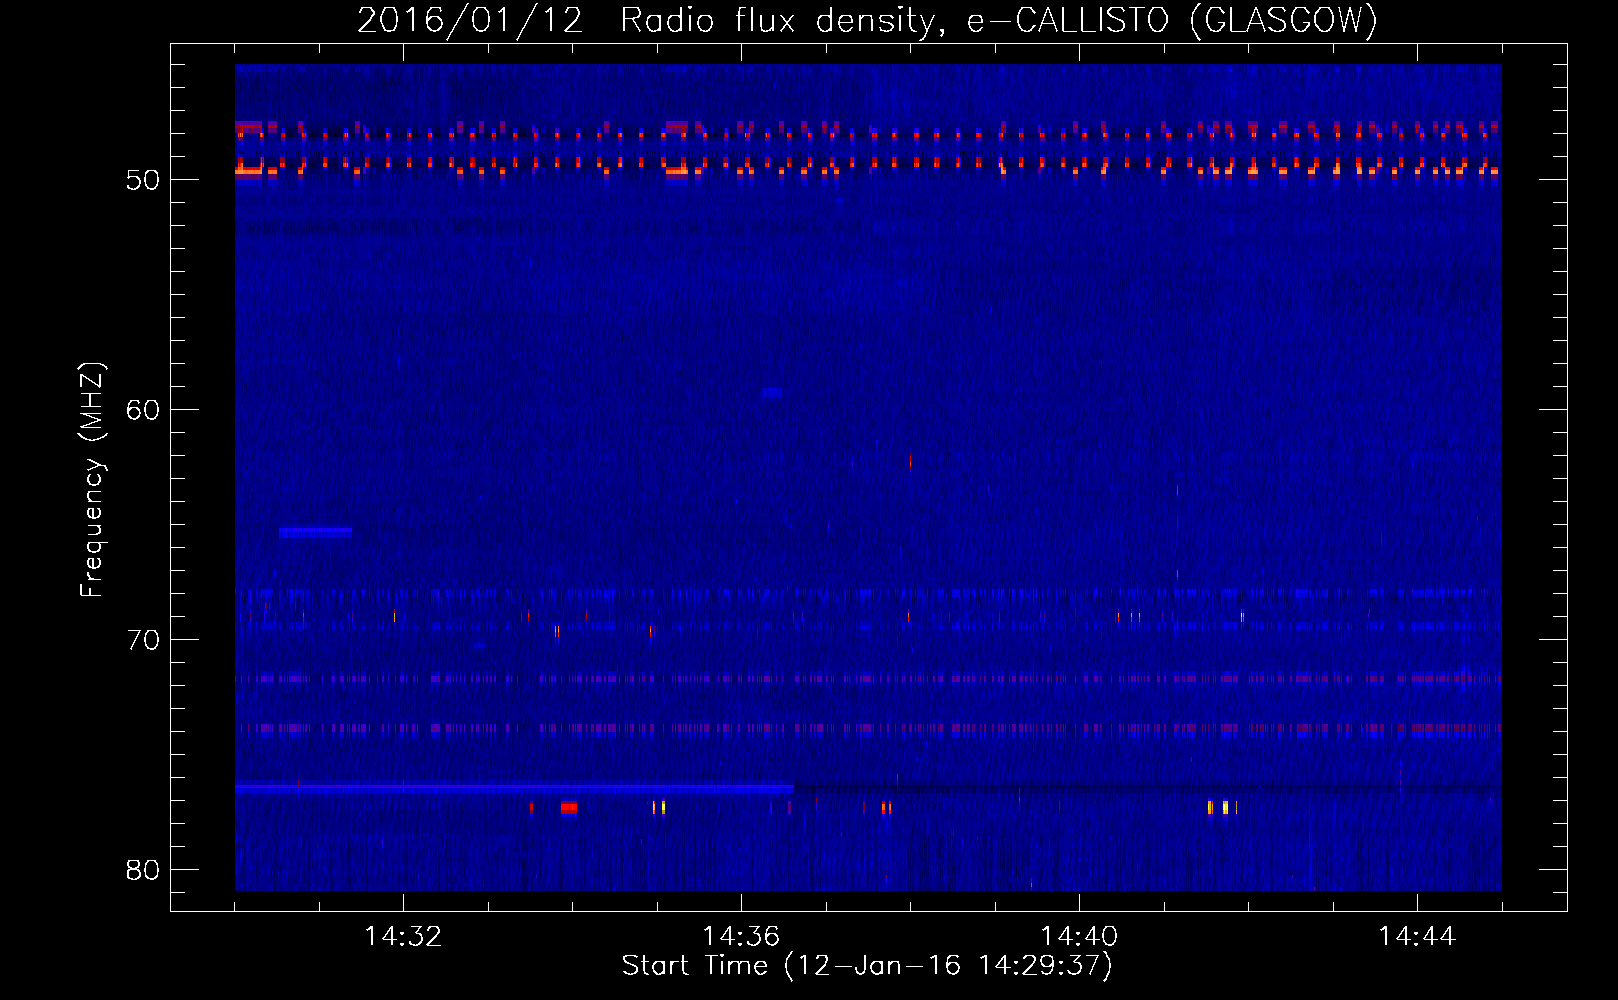Click the 14:36 time tick label
The height and width of the screenshot is (1000, 1618).
point(741,936)
